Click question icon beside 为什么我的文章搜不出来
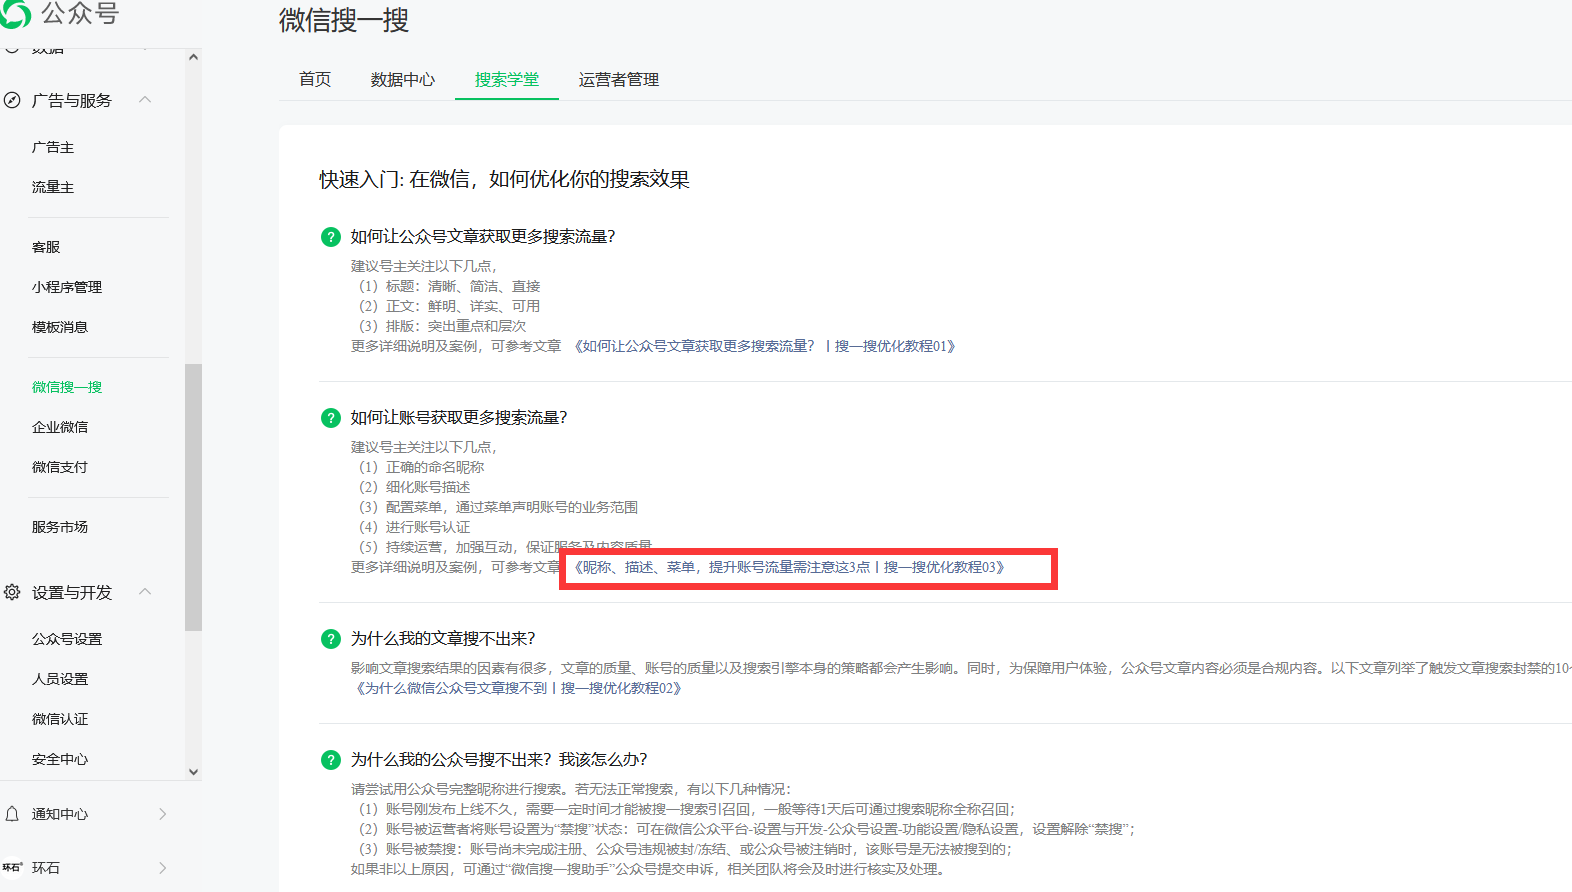The image size is (1572, 892). [331, 639]
